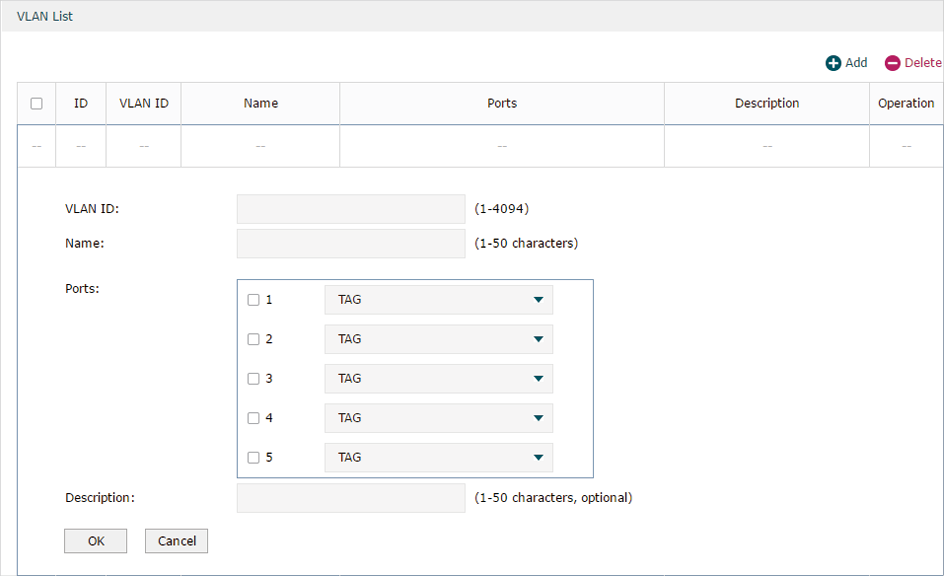Click the Ports column header
Viewport: 944px width, 576px height.
pyautogui.click(x=502, y=104)
